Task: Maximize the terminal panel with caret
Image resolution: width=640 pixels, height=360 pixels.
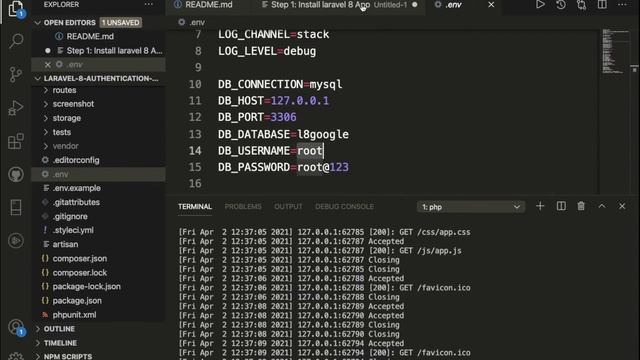Action: 602,207
